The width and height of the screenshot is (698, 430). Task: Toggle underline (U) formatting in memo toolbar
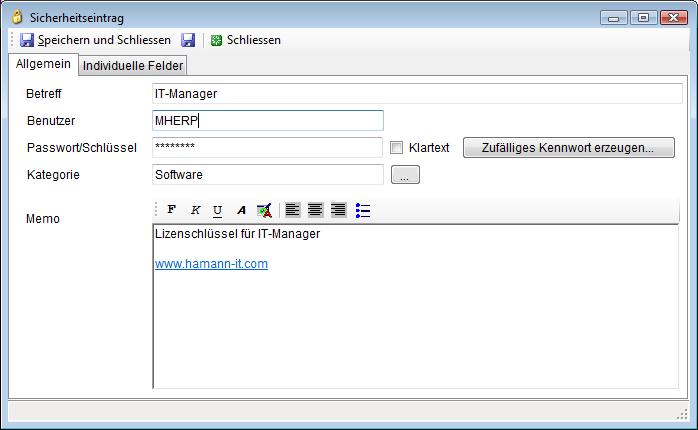coord(217,210)
